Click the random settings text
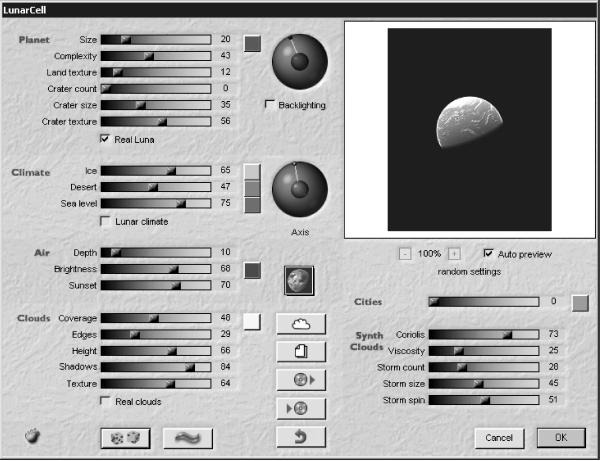Viewport: 600px width, 461px height. pos(469,272)
